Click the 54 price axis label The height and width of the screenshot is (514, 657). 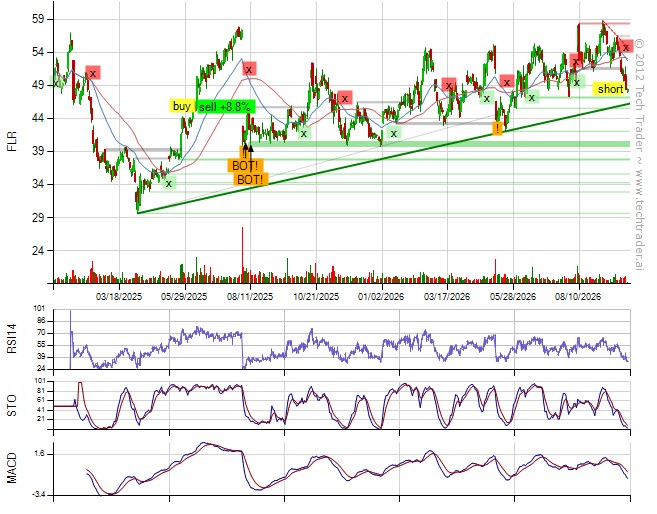click(x=36, y=52)
